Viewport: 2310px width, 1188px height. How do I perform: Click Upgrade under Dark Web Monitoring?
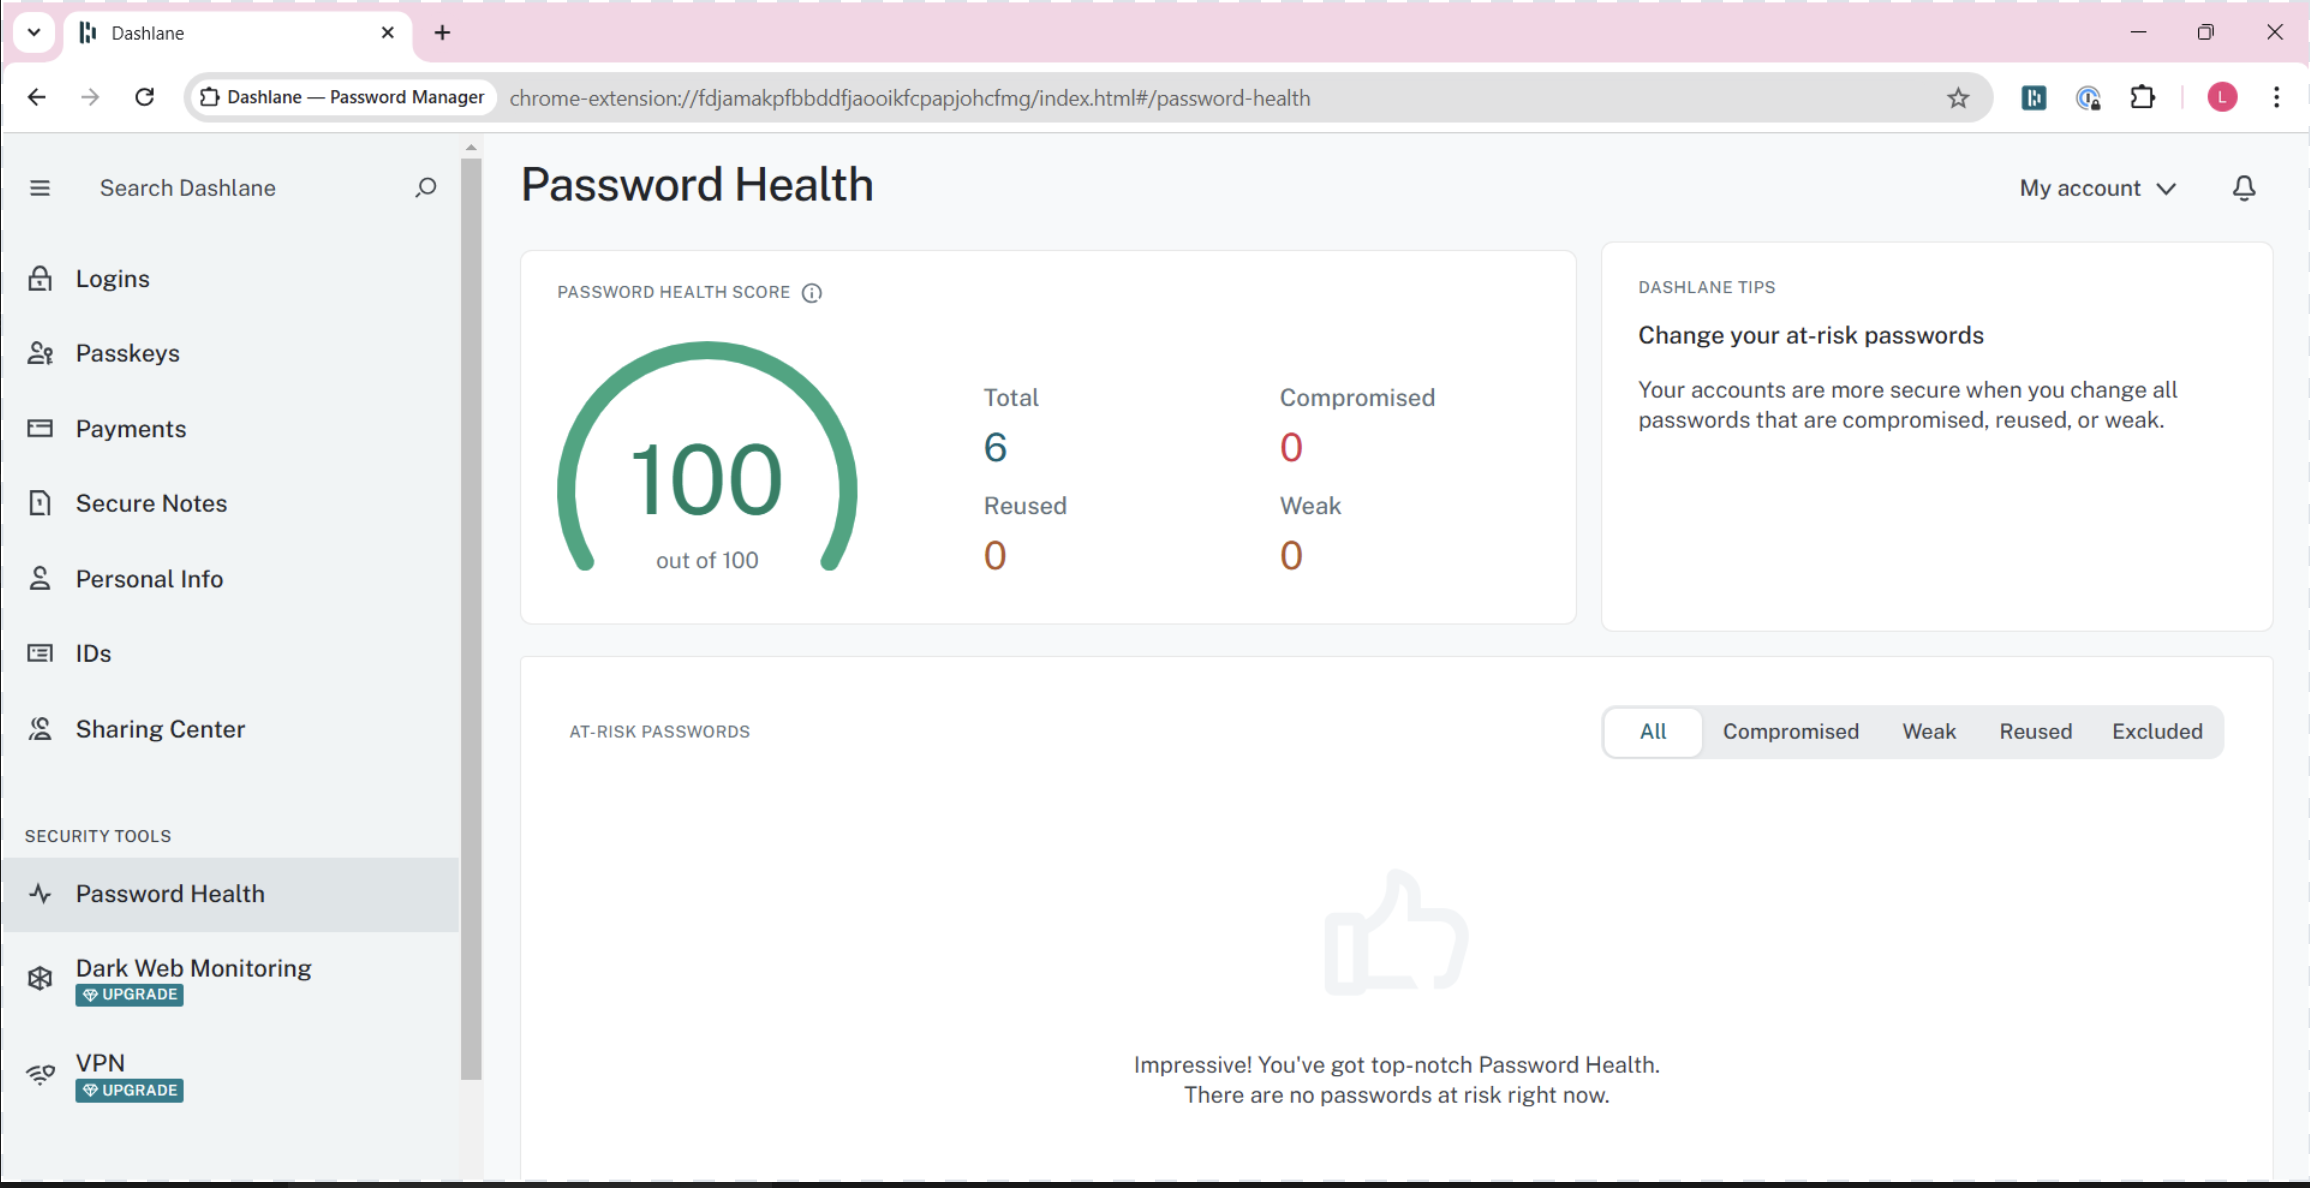pos(128,994)
